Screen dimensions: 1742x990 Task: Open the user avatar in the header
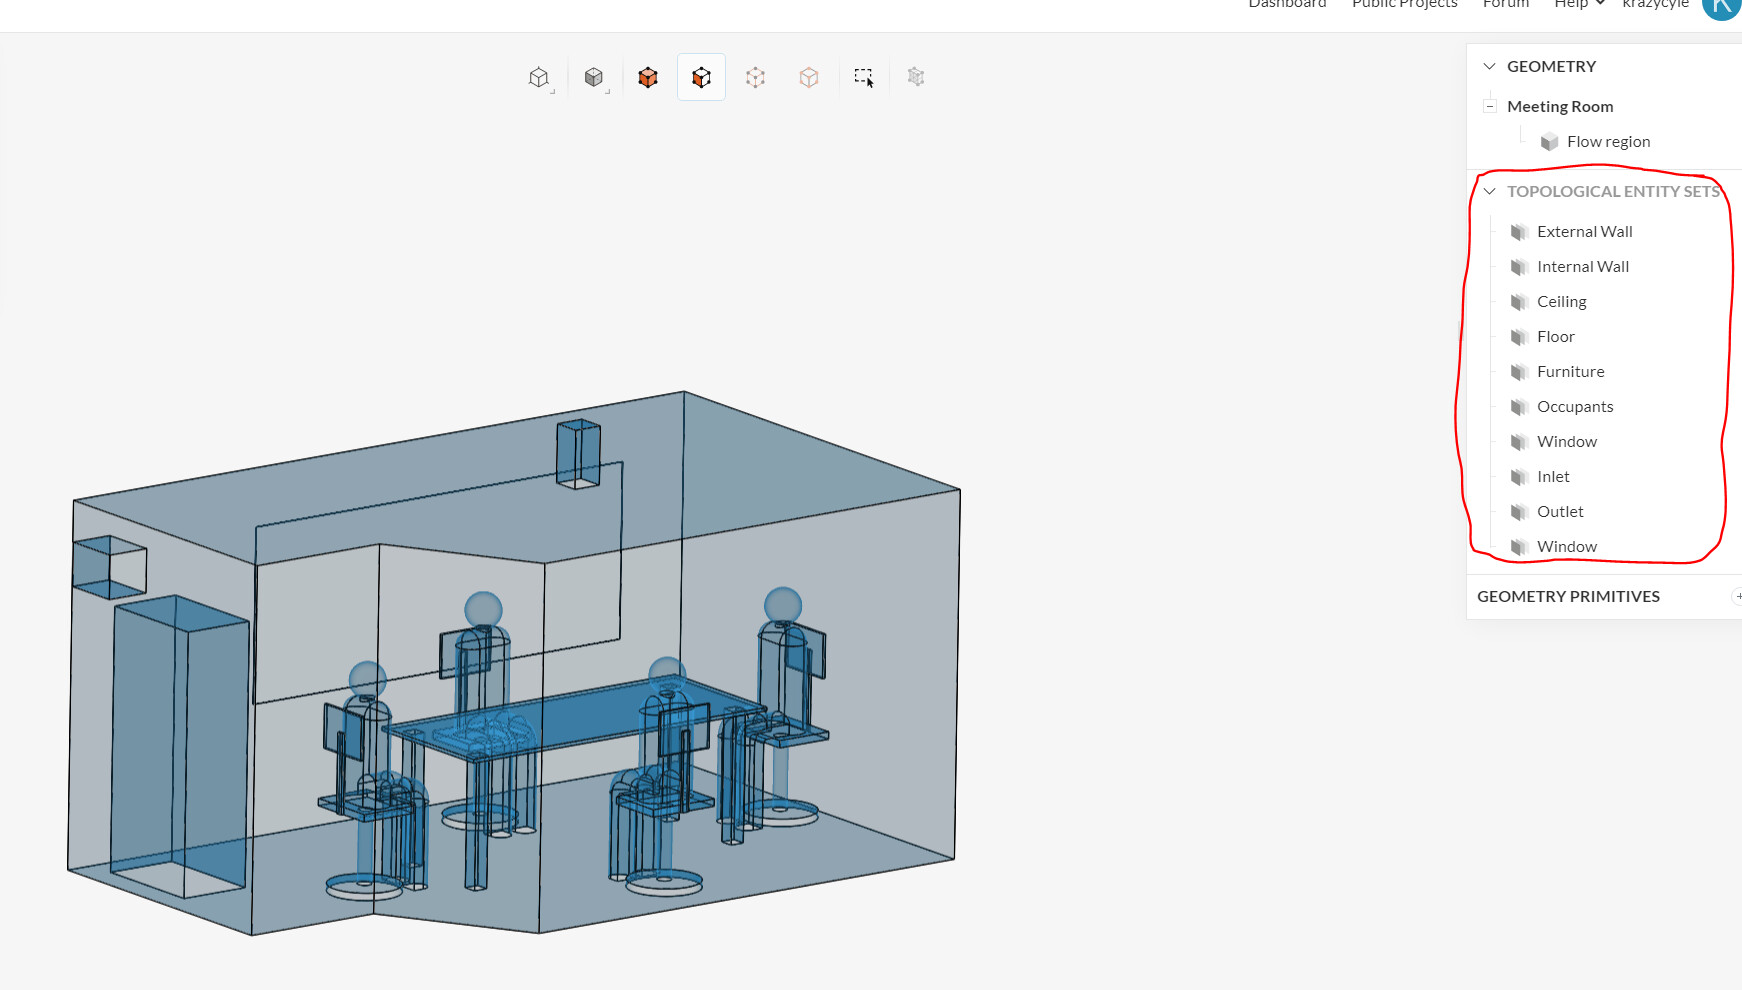point(1723,6)
